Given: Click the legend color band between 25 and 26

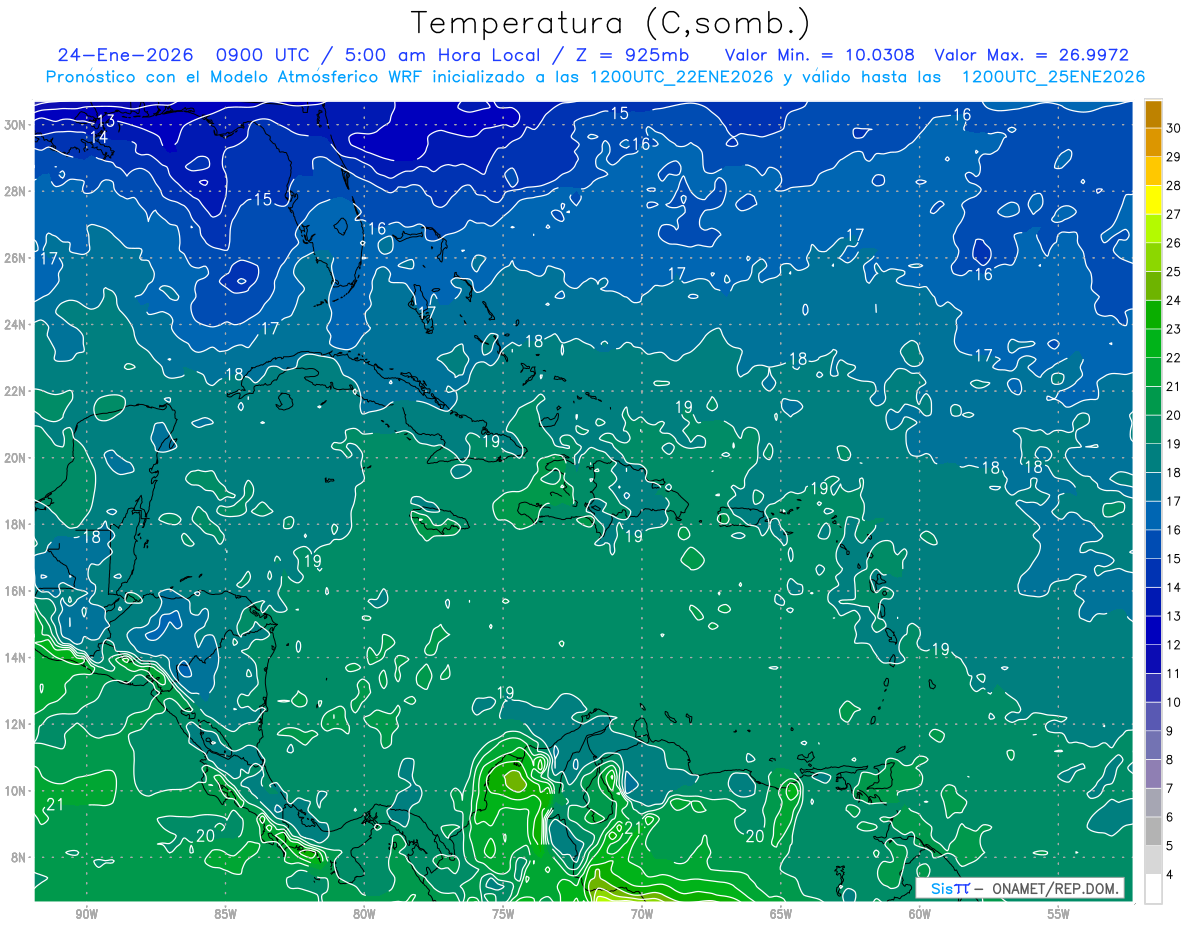Looking at the screenshot, I should [x=1154, y=257].
